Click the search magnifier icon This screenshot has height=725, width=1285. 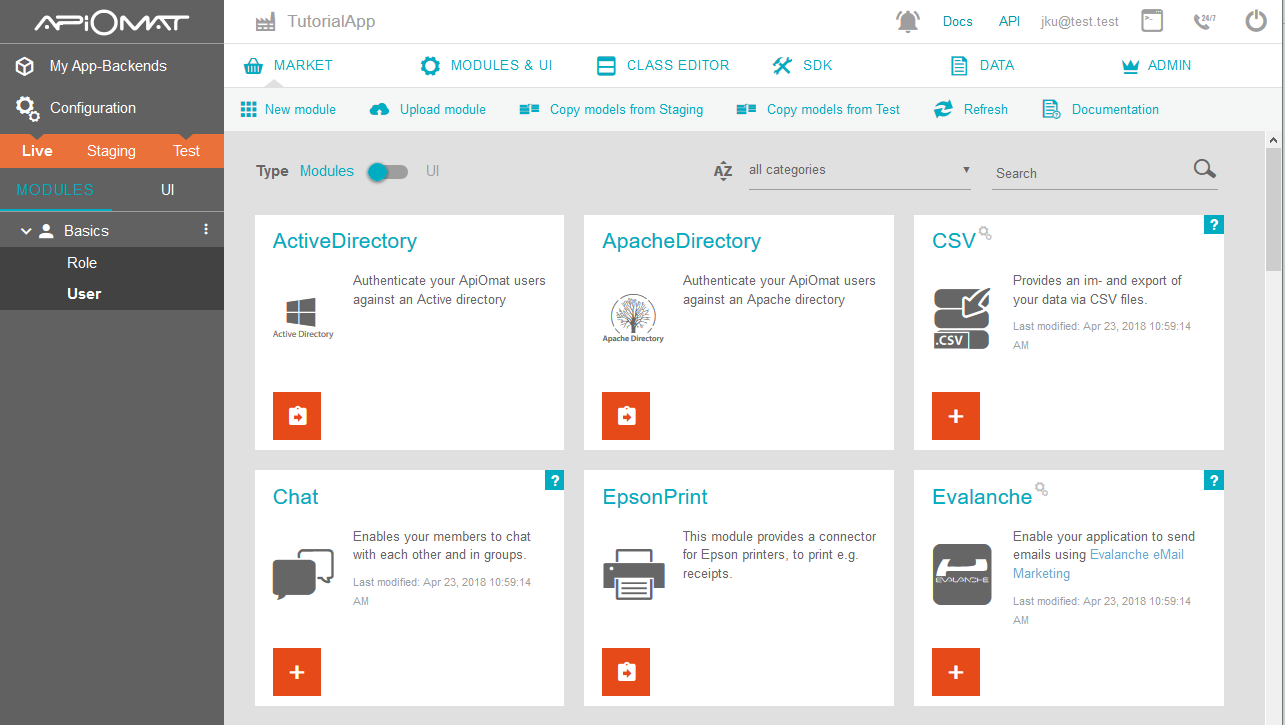(1205, 169)
